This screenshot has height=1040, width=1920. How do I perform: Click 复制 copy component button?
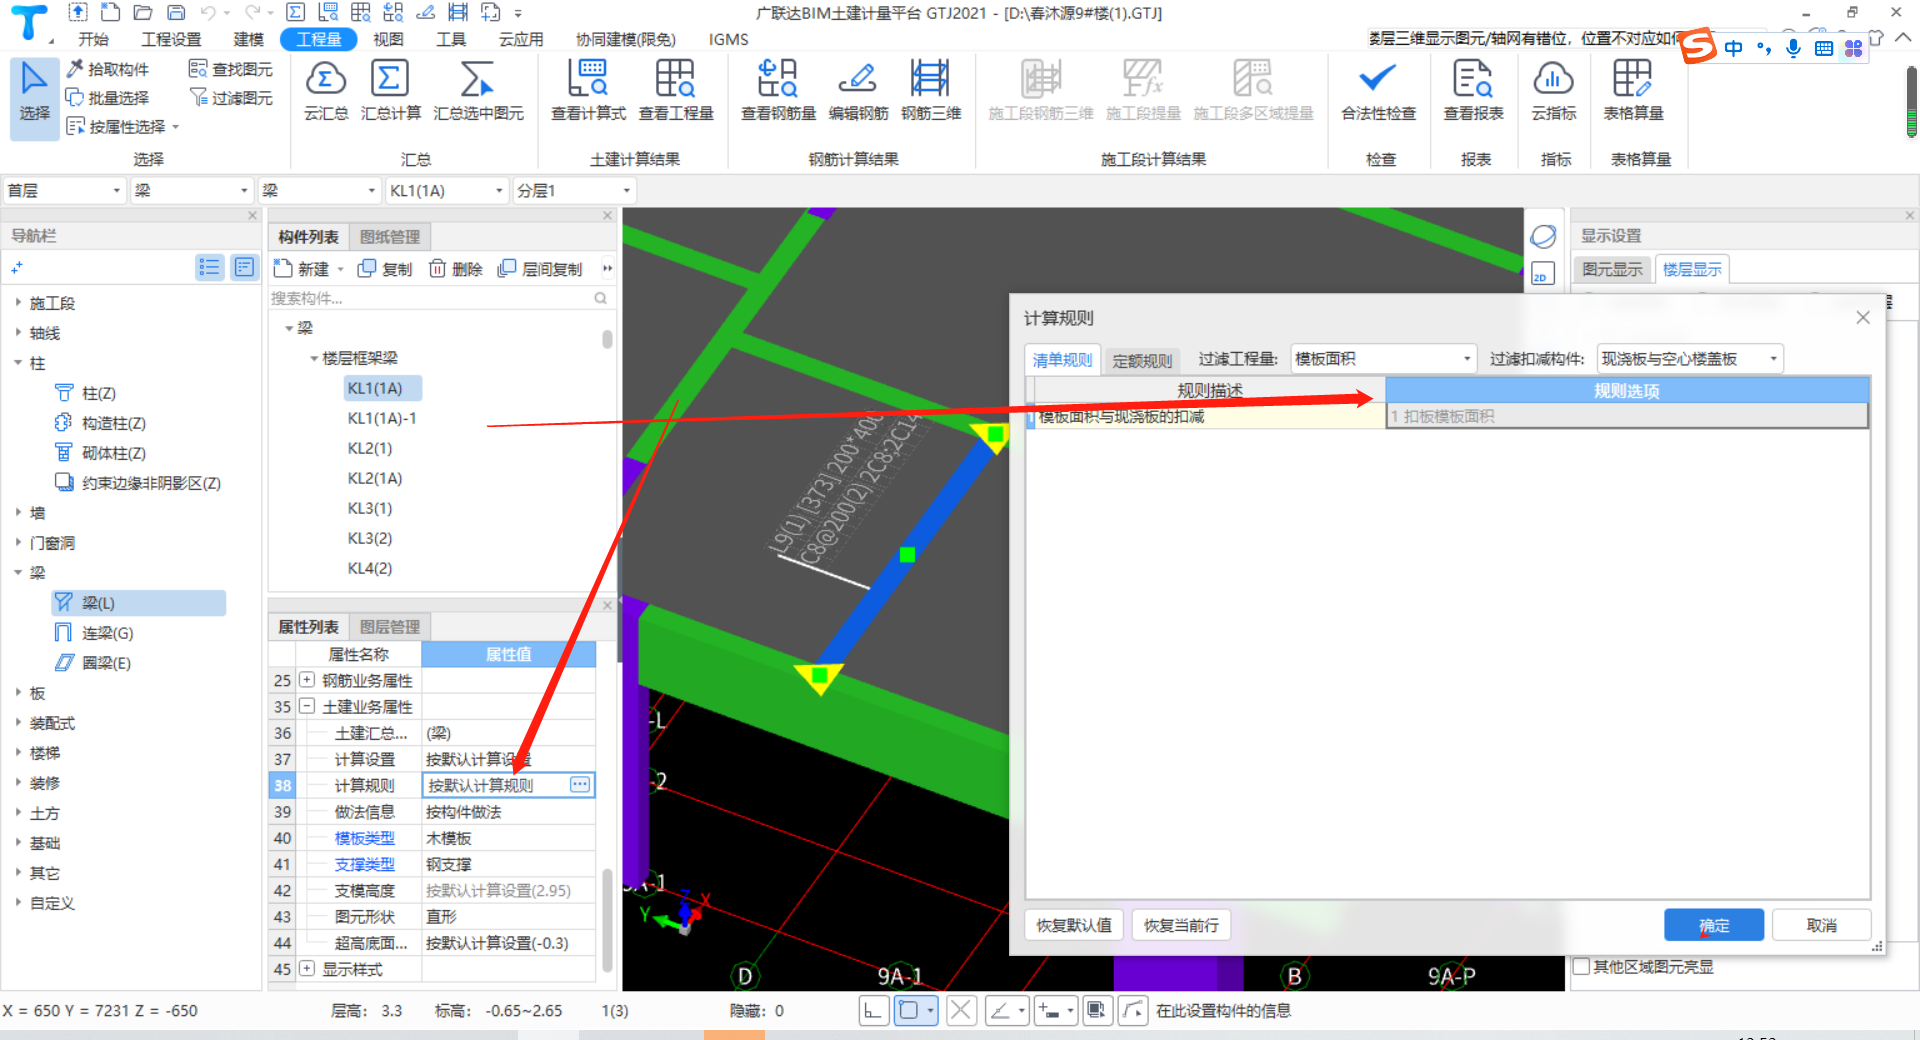point(385,268)
